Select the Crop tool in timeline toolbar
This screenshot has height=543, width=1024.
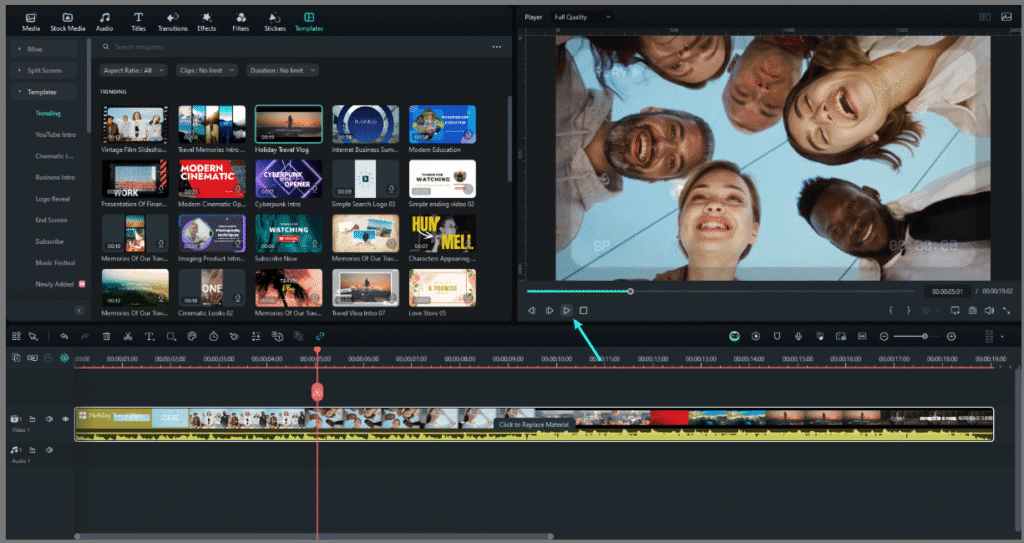[x=171, y=337]
